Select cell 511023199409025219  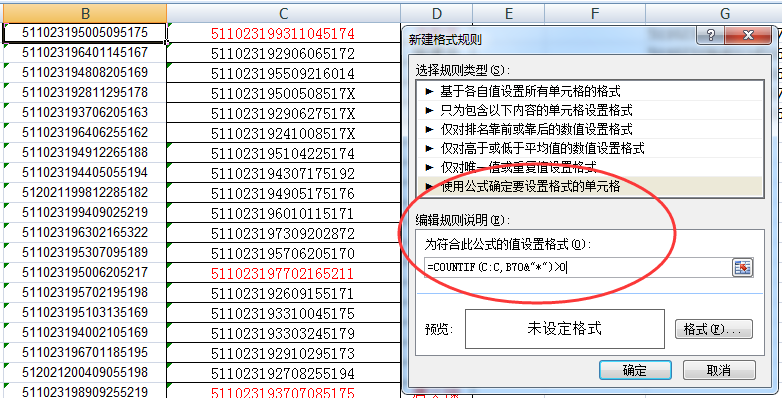pyautogui.click(x=85, y=212)
